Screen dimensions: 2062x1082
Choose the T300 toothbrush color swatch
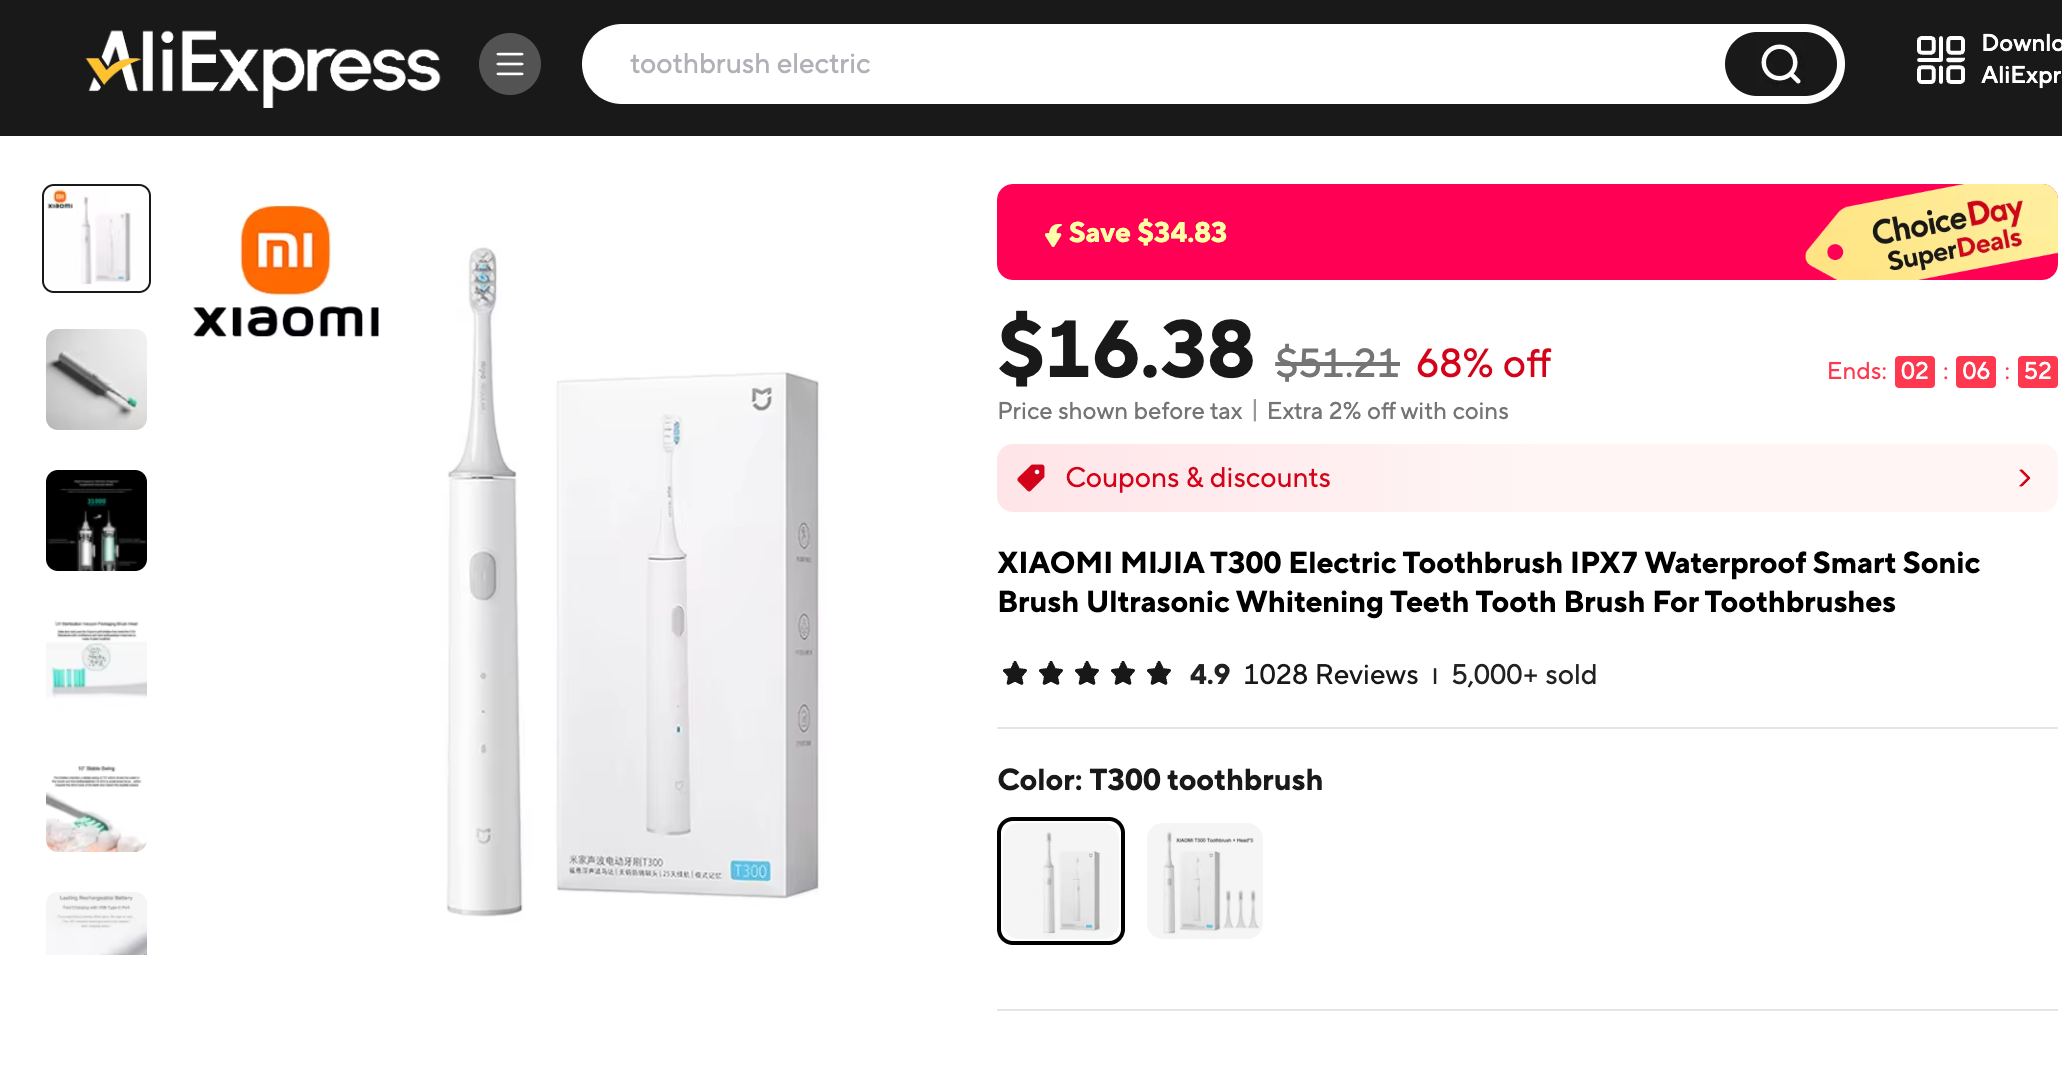point(1061,881)
